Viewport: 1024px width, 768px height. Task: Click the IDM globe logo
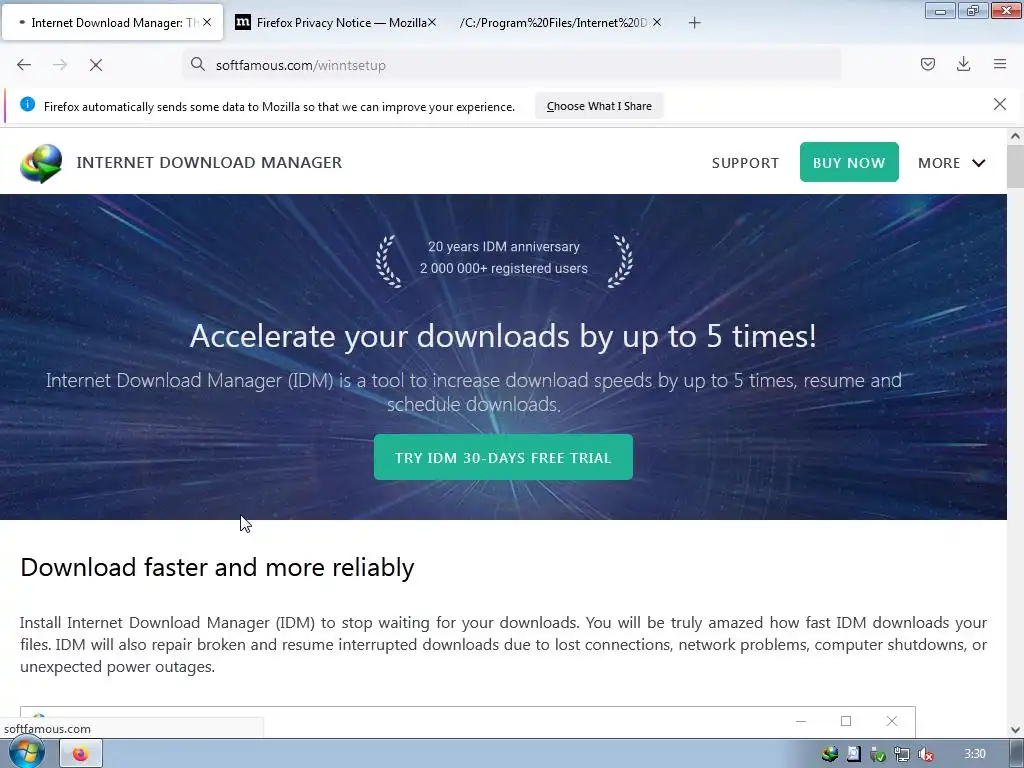(41, 163)
